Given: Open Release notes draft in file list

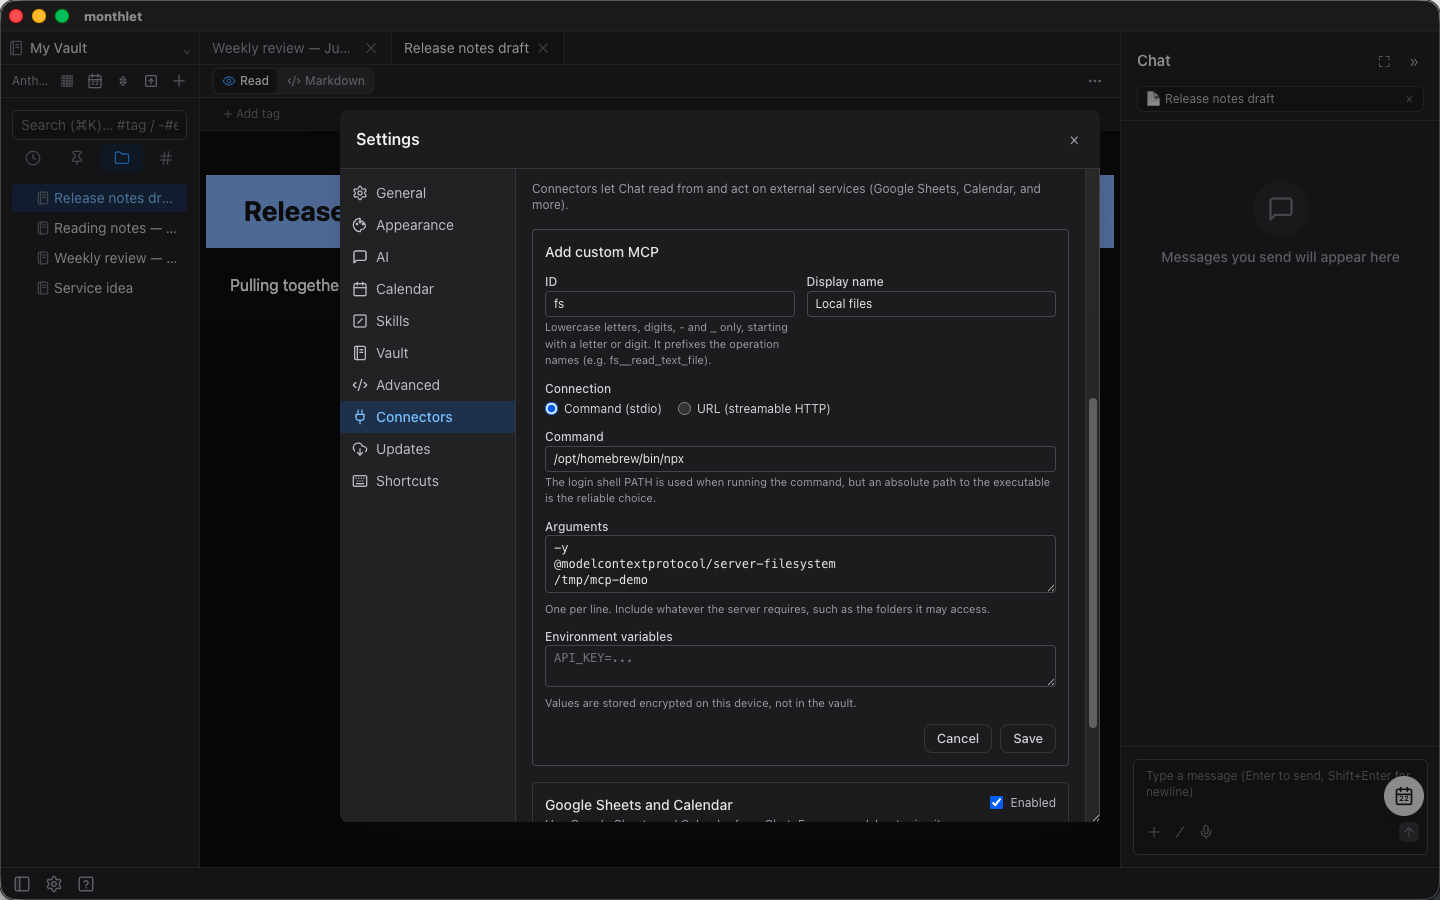Looking at the screenshot, I should coord(99,198).
